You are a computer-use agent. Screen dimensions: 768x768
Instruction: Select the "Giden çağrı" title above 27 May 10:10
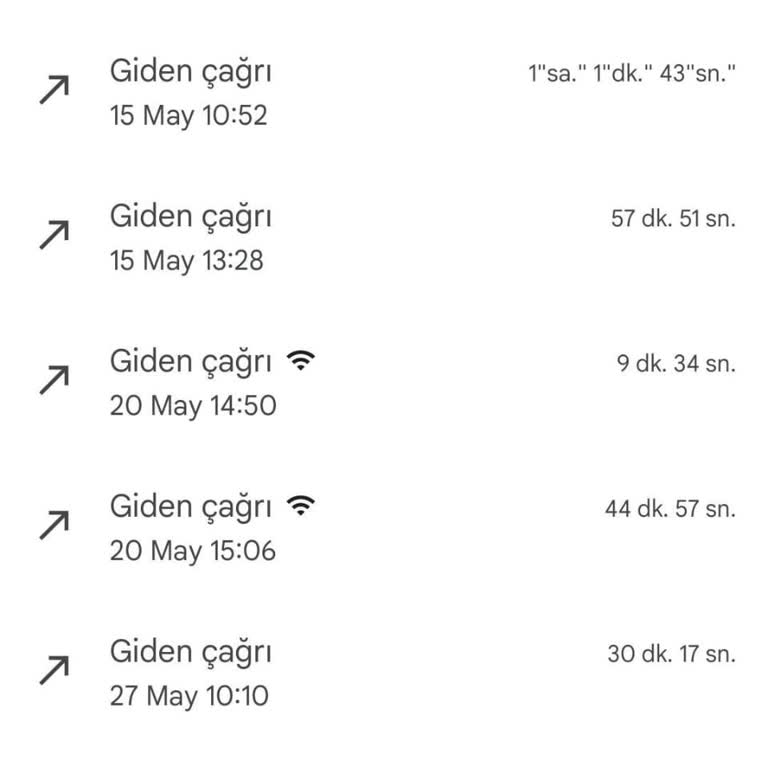[190, 651]
